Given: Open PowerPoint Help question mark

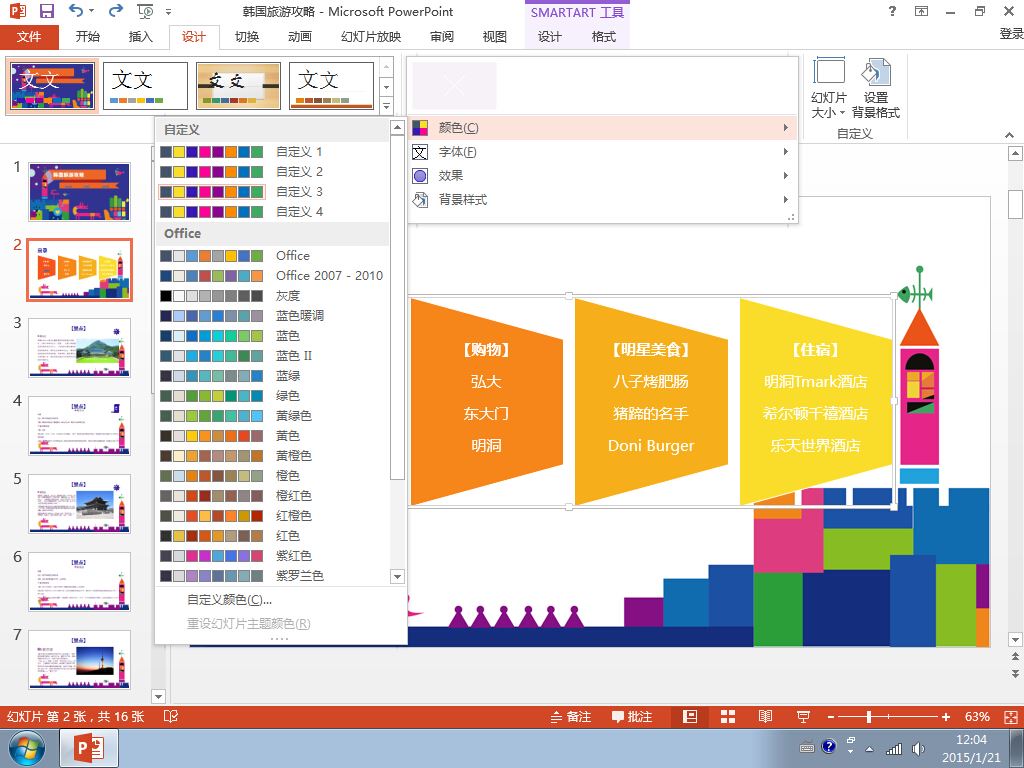Looking at the screenshot, I should click(x=892, y=11).
